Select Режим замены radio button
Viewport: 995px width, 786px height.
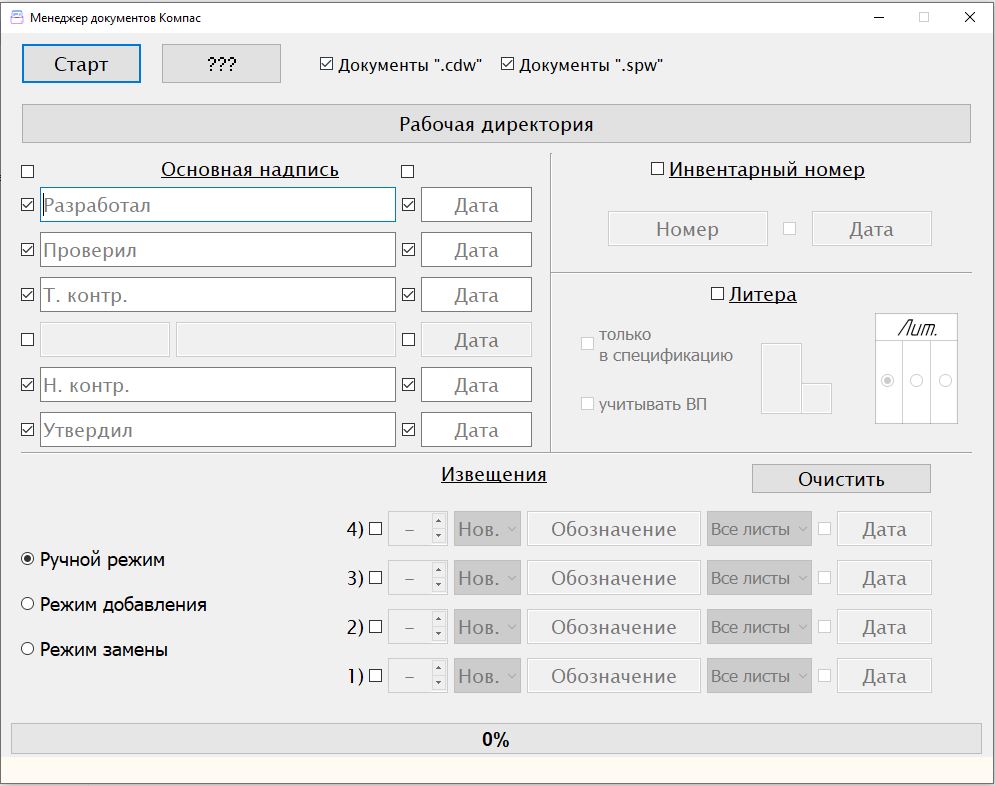pos(27,648)
